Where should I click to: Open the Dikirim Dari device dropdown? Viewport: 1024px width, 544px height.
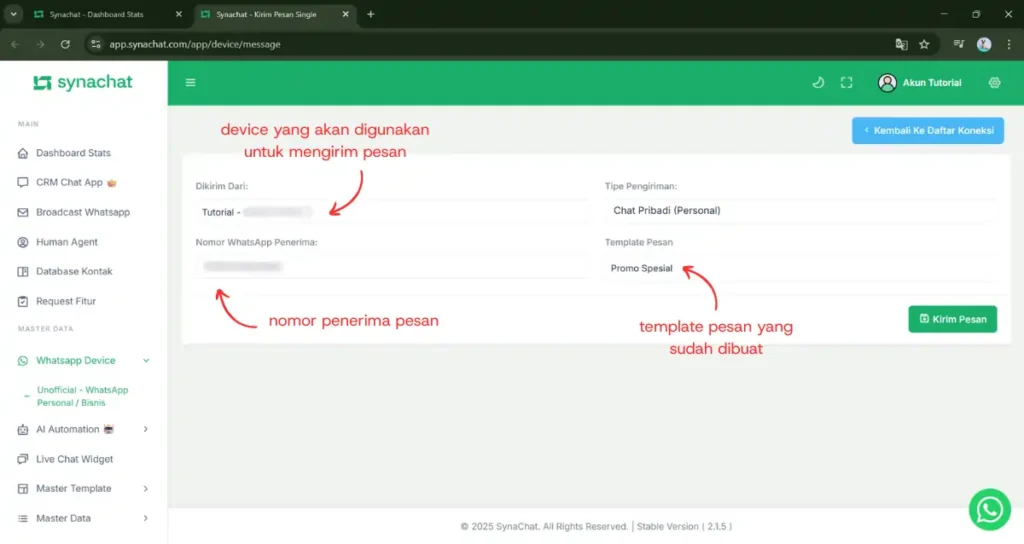pyautogui.click(x=391, y=212)
